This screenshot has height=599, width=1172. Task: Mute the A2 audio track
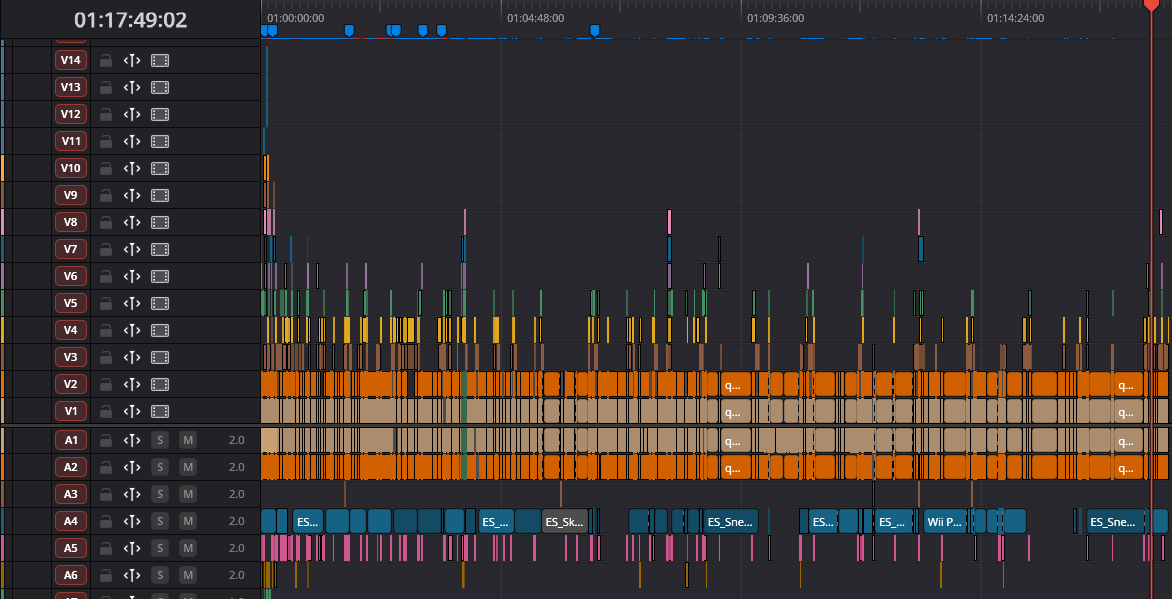188,467
